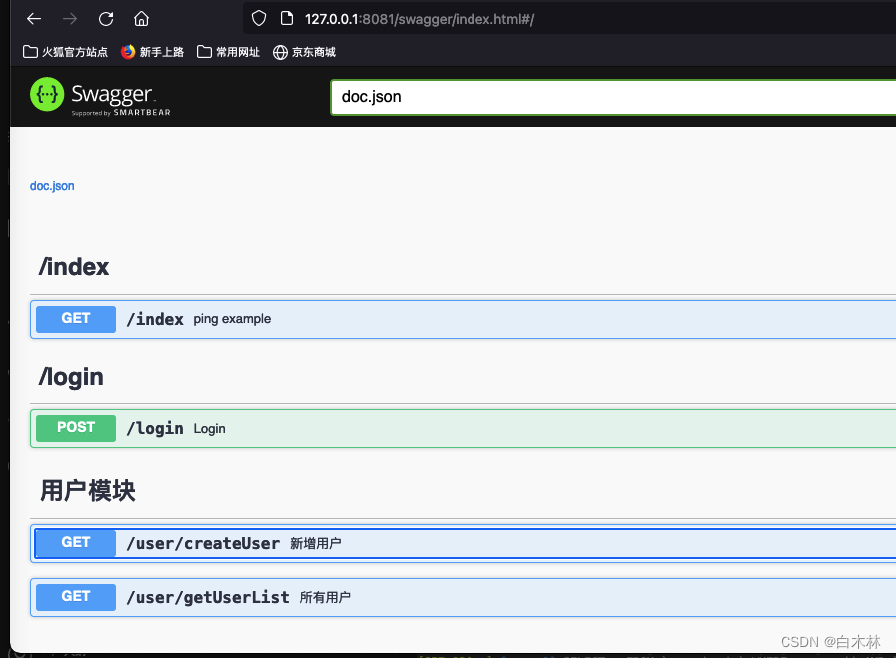
Task: Click the blue GET badge on /user/getUserList
Action: click(75, 597)
